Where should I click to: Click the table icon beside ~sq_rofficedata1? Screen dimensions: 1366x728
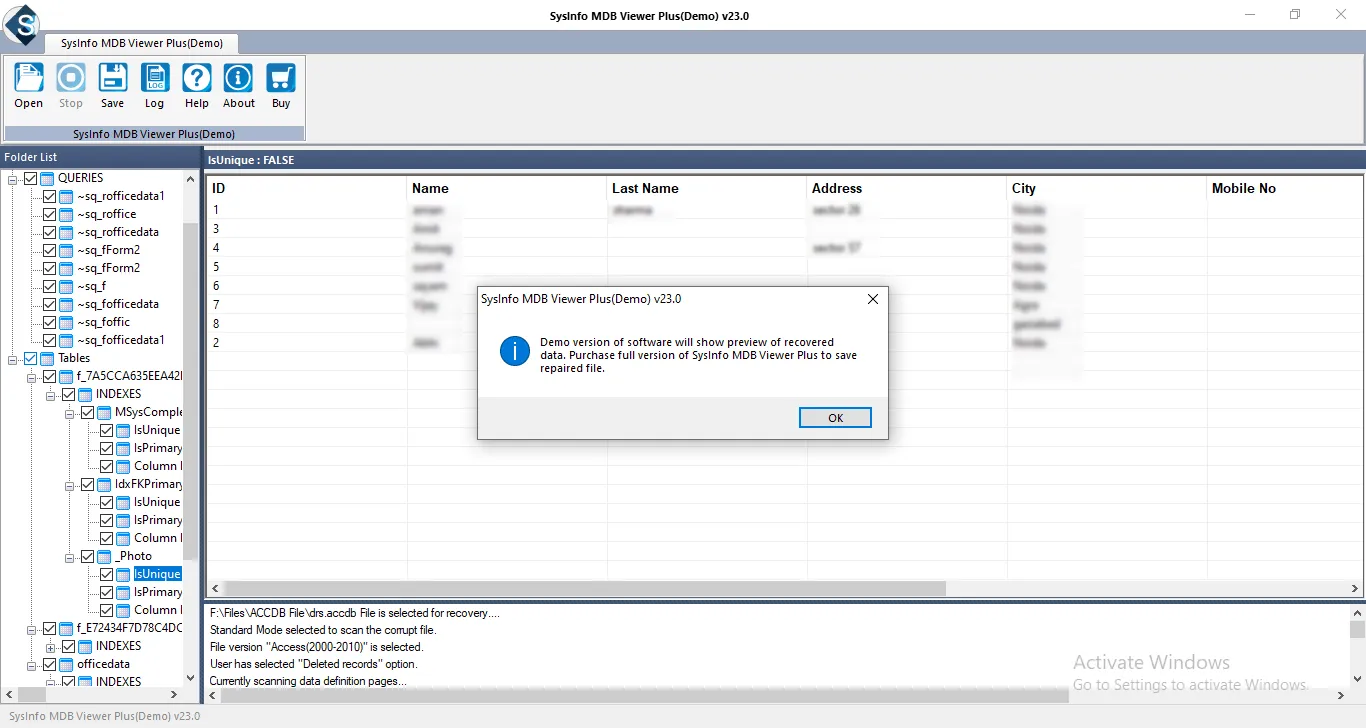66,196
